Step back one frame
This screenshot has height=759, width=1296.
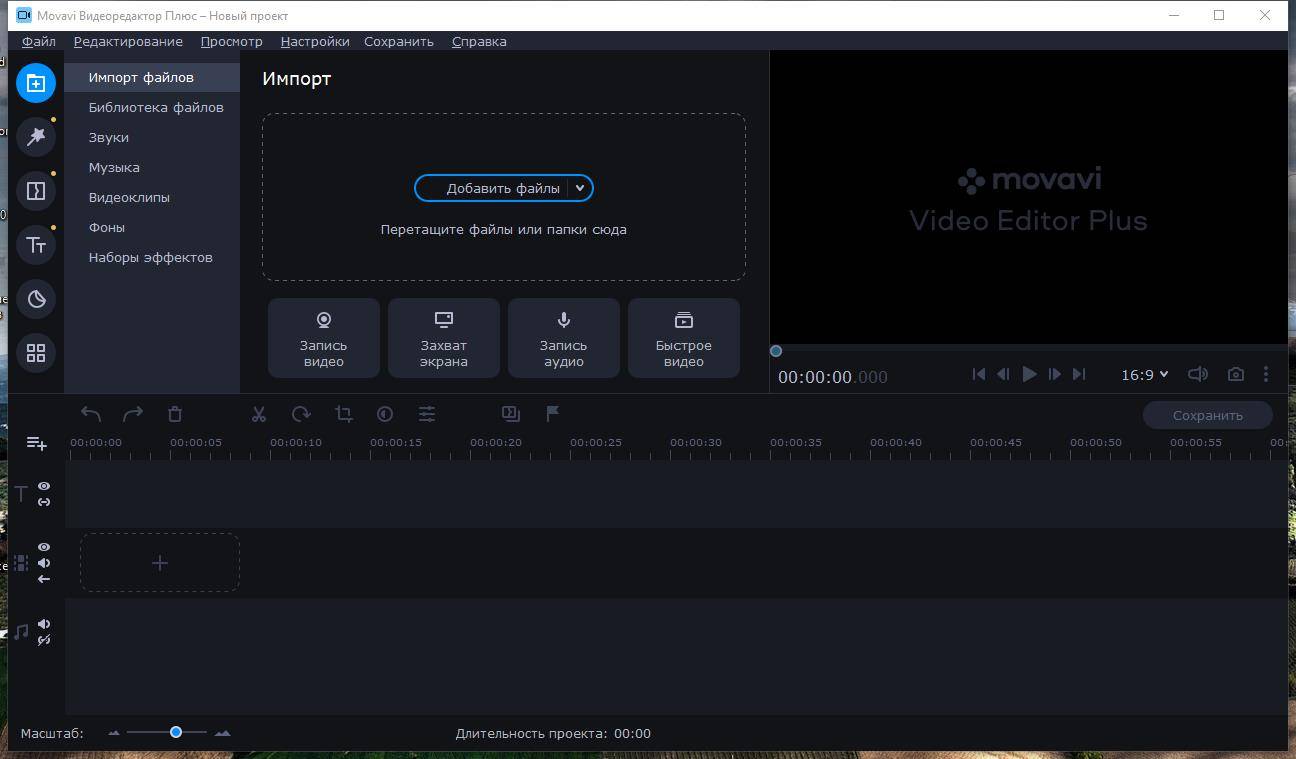coord(1003,374)
